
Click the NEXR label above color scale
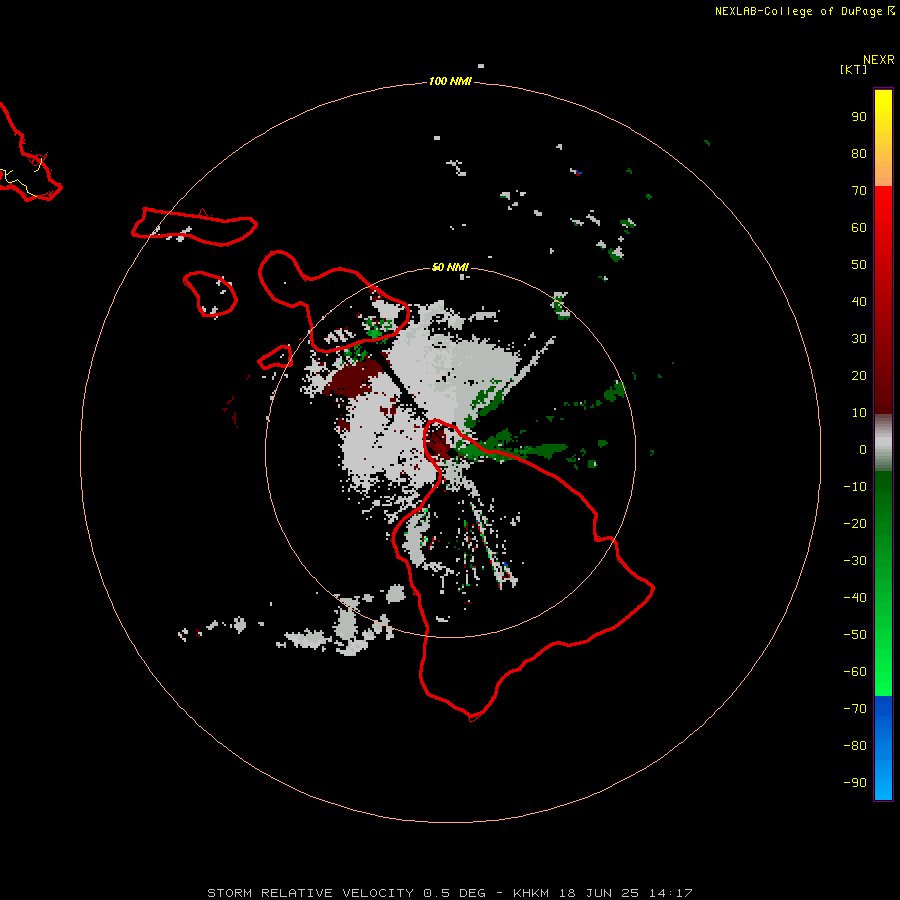879,60
